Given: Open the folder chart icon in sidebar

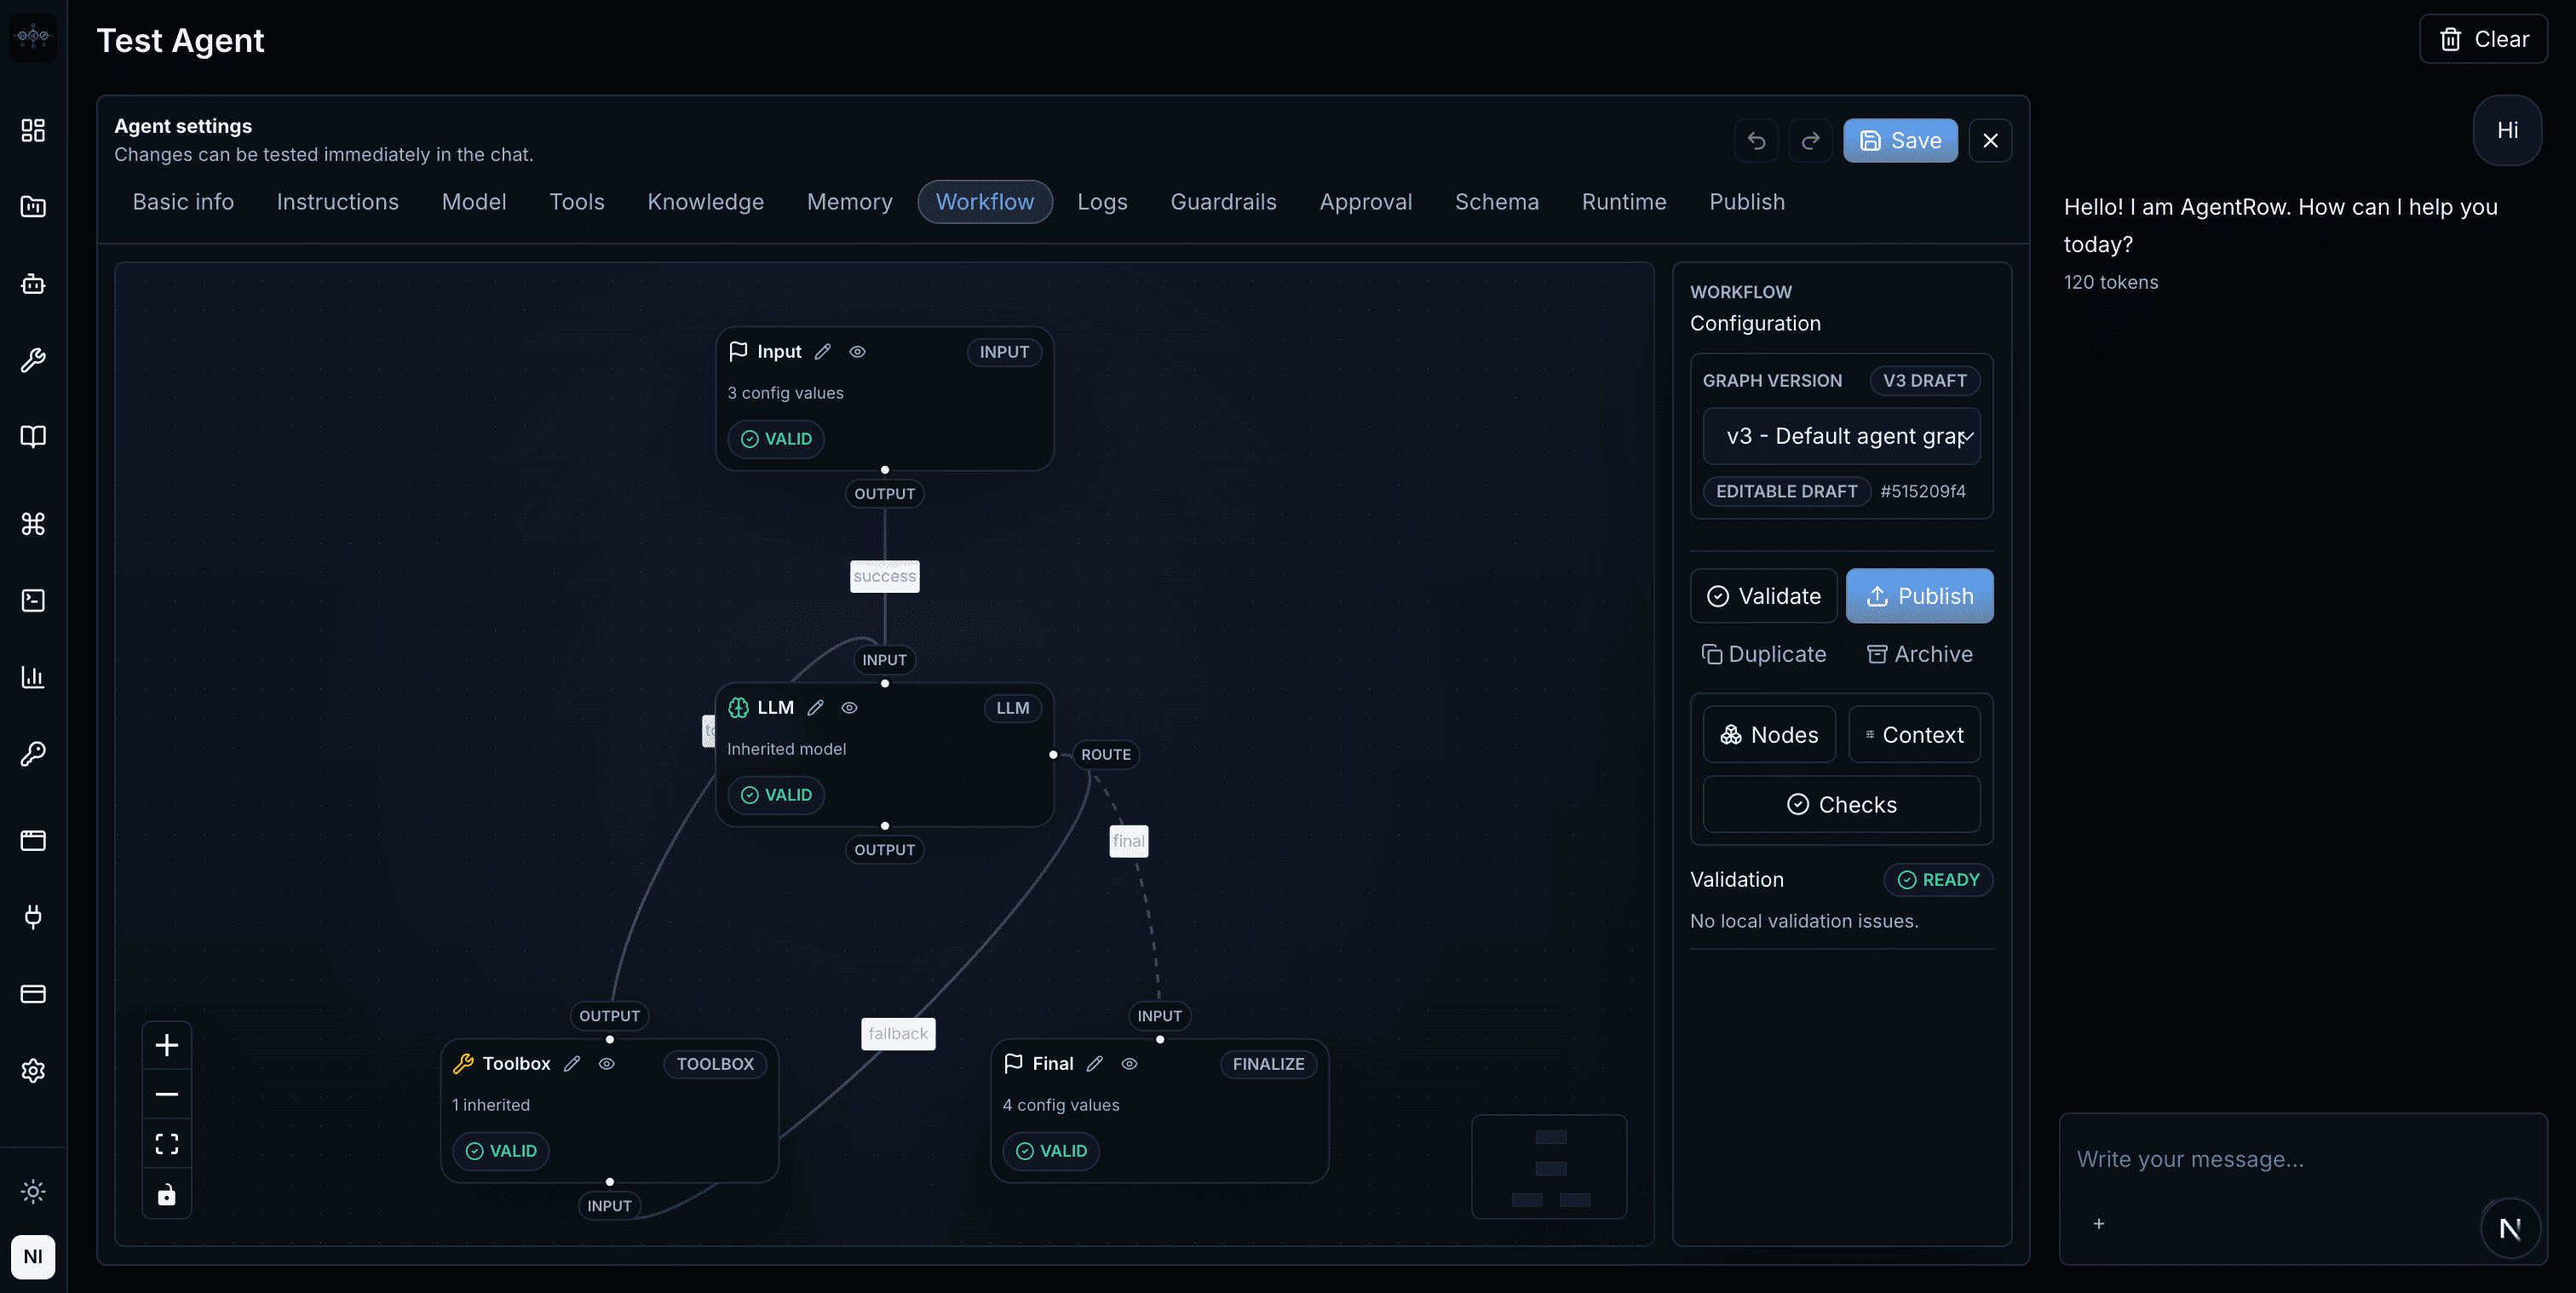Looking at the screenshot, I should [33, 207].
